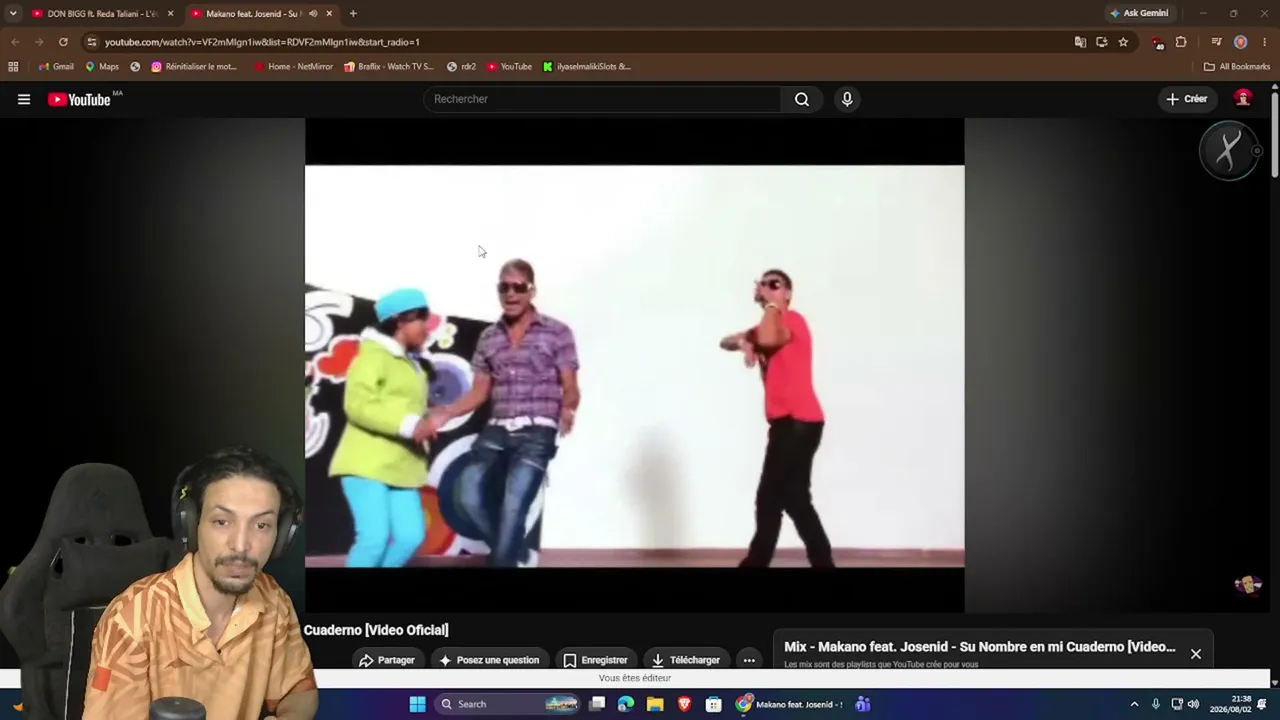Open the YouTube bookmark in bookmarks bar
1280x720 pixels.
pos(509,67)
